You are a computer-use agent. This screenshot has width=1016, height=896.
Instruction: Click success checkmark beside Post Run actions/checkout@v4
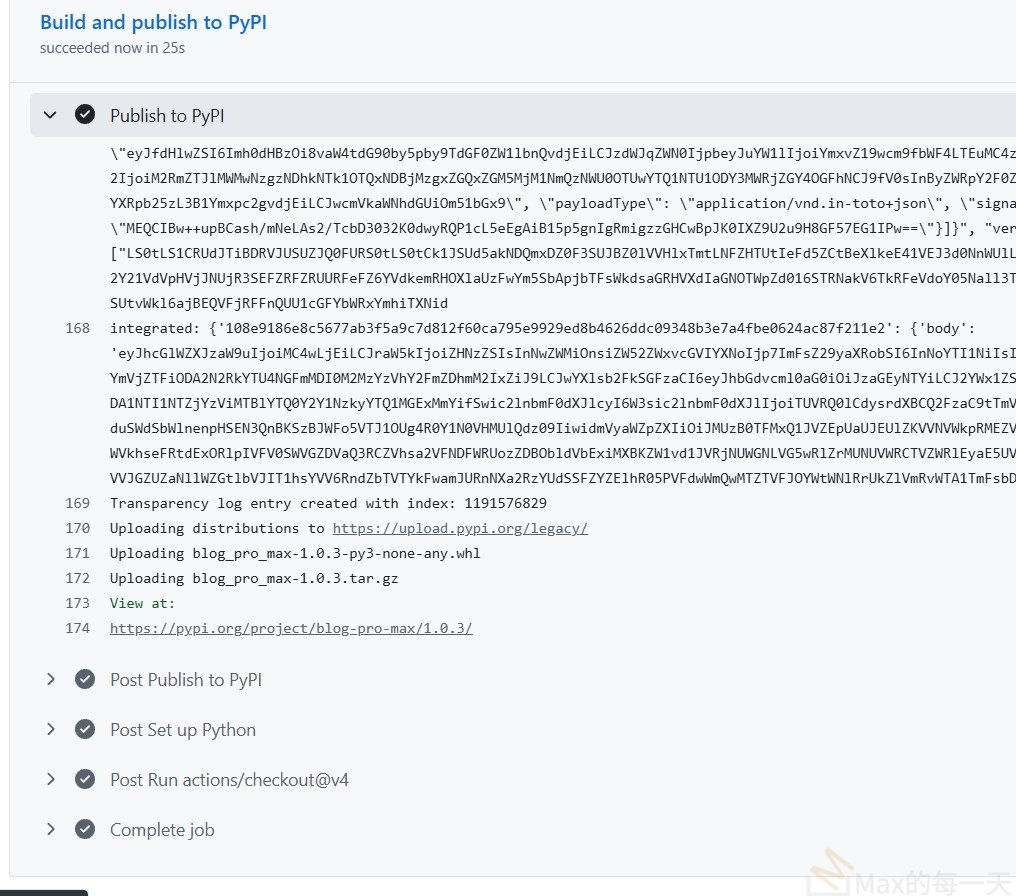(85, 779)
